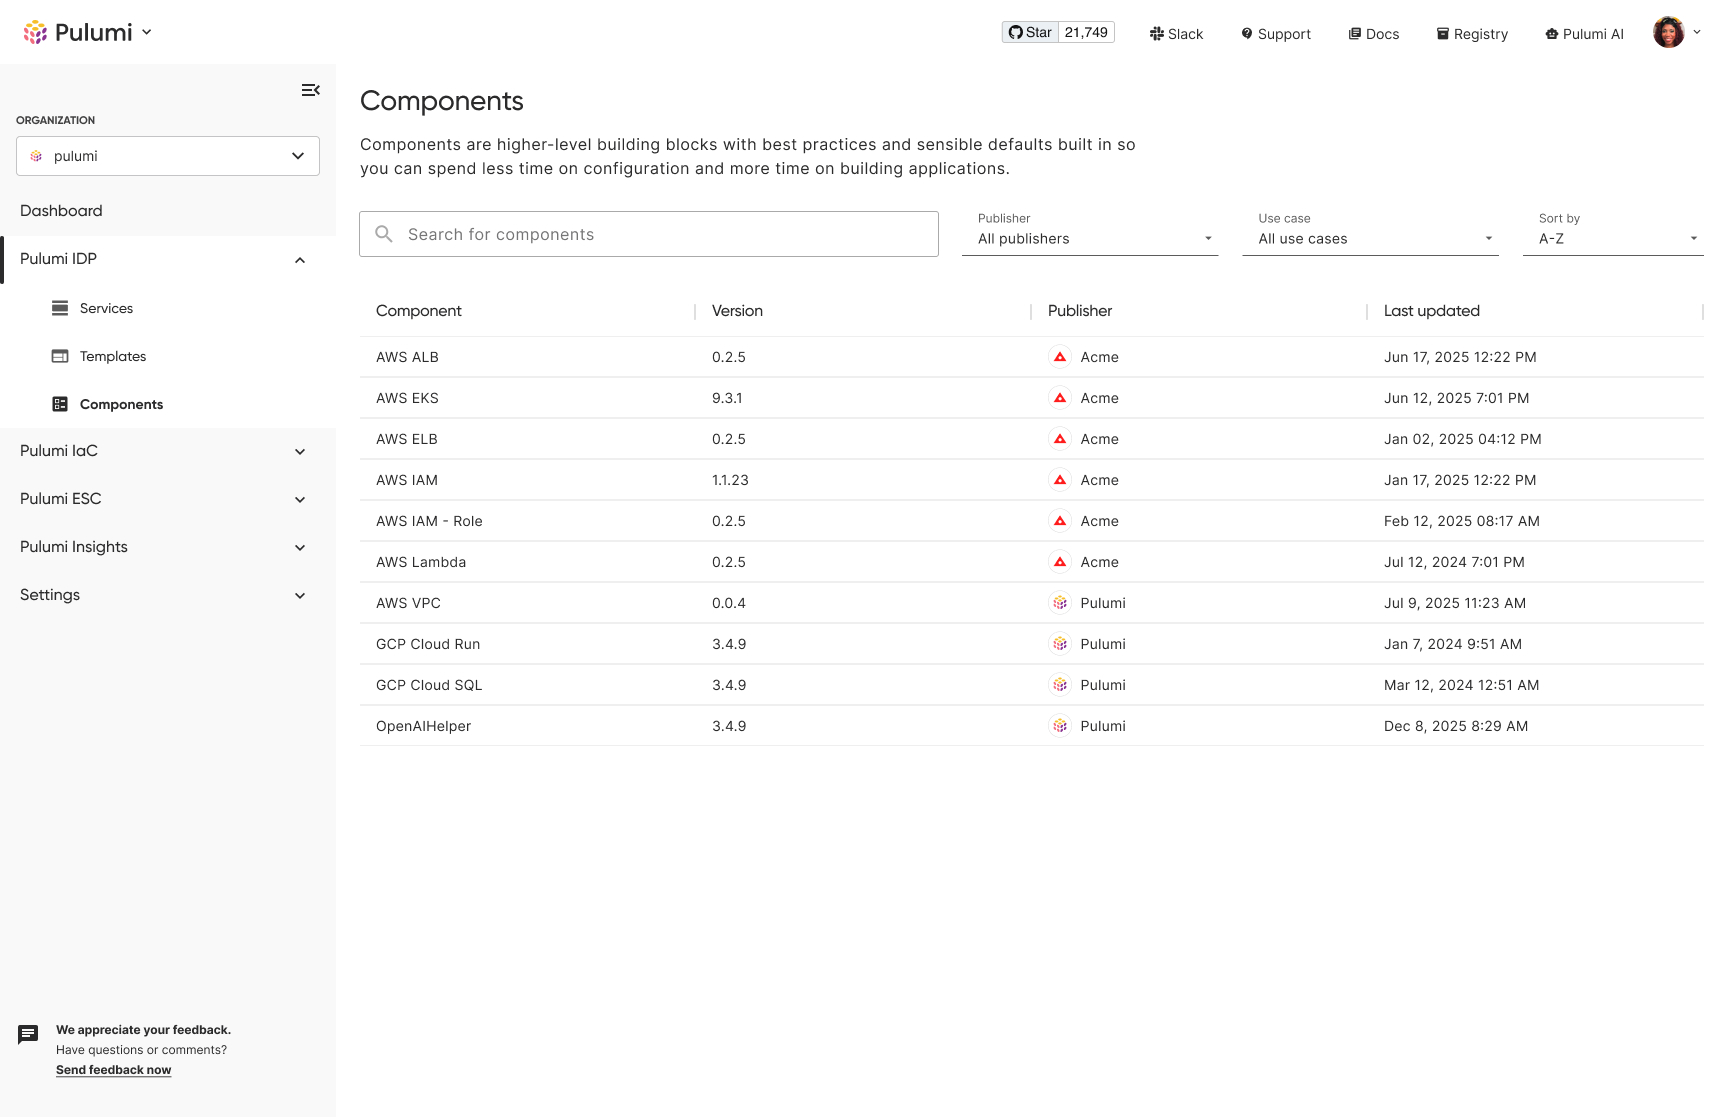
Task: Open Services in the sidebar
Action: 106,308
